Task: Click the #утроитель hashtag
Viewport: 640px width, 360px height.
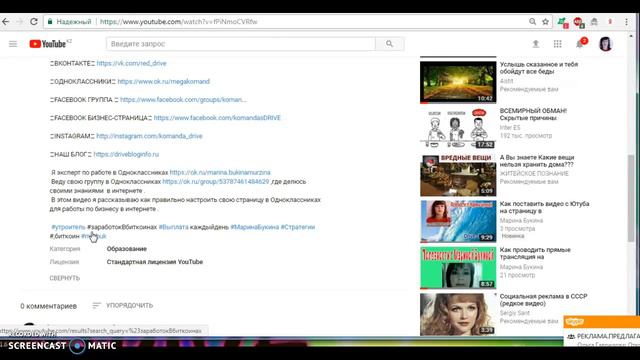Action: point(68,227)
